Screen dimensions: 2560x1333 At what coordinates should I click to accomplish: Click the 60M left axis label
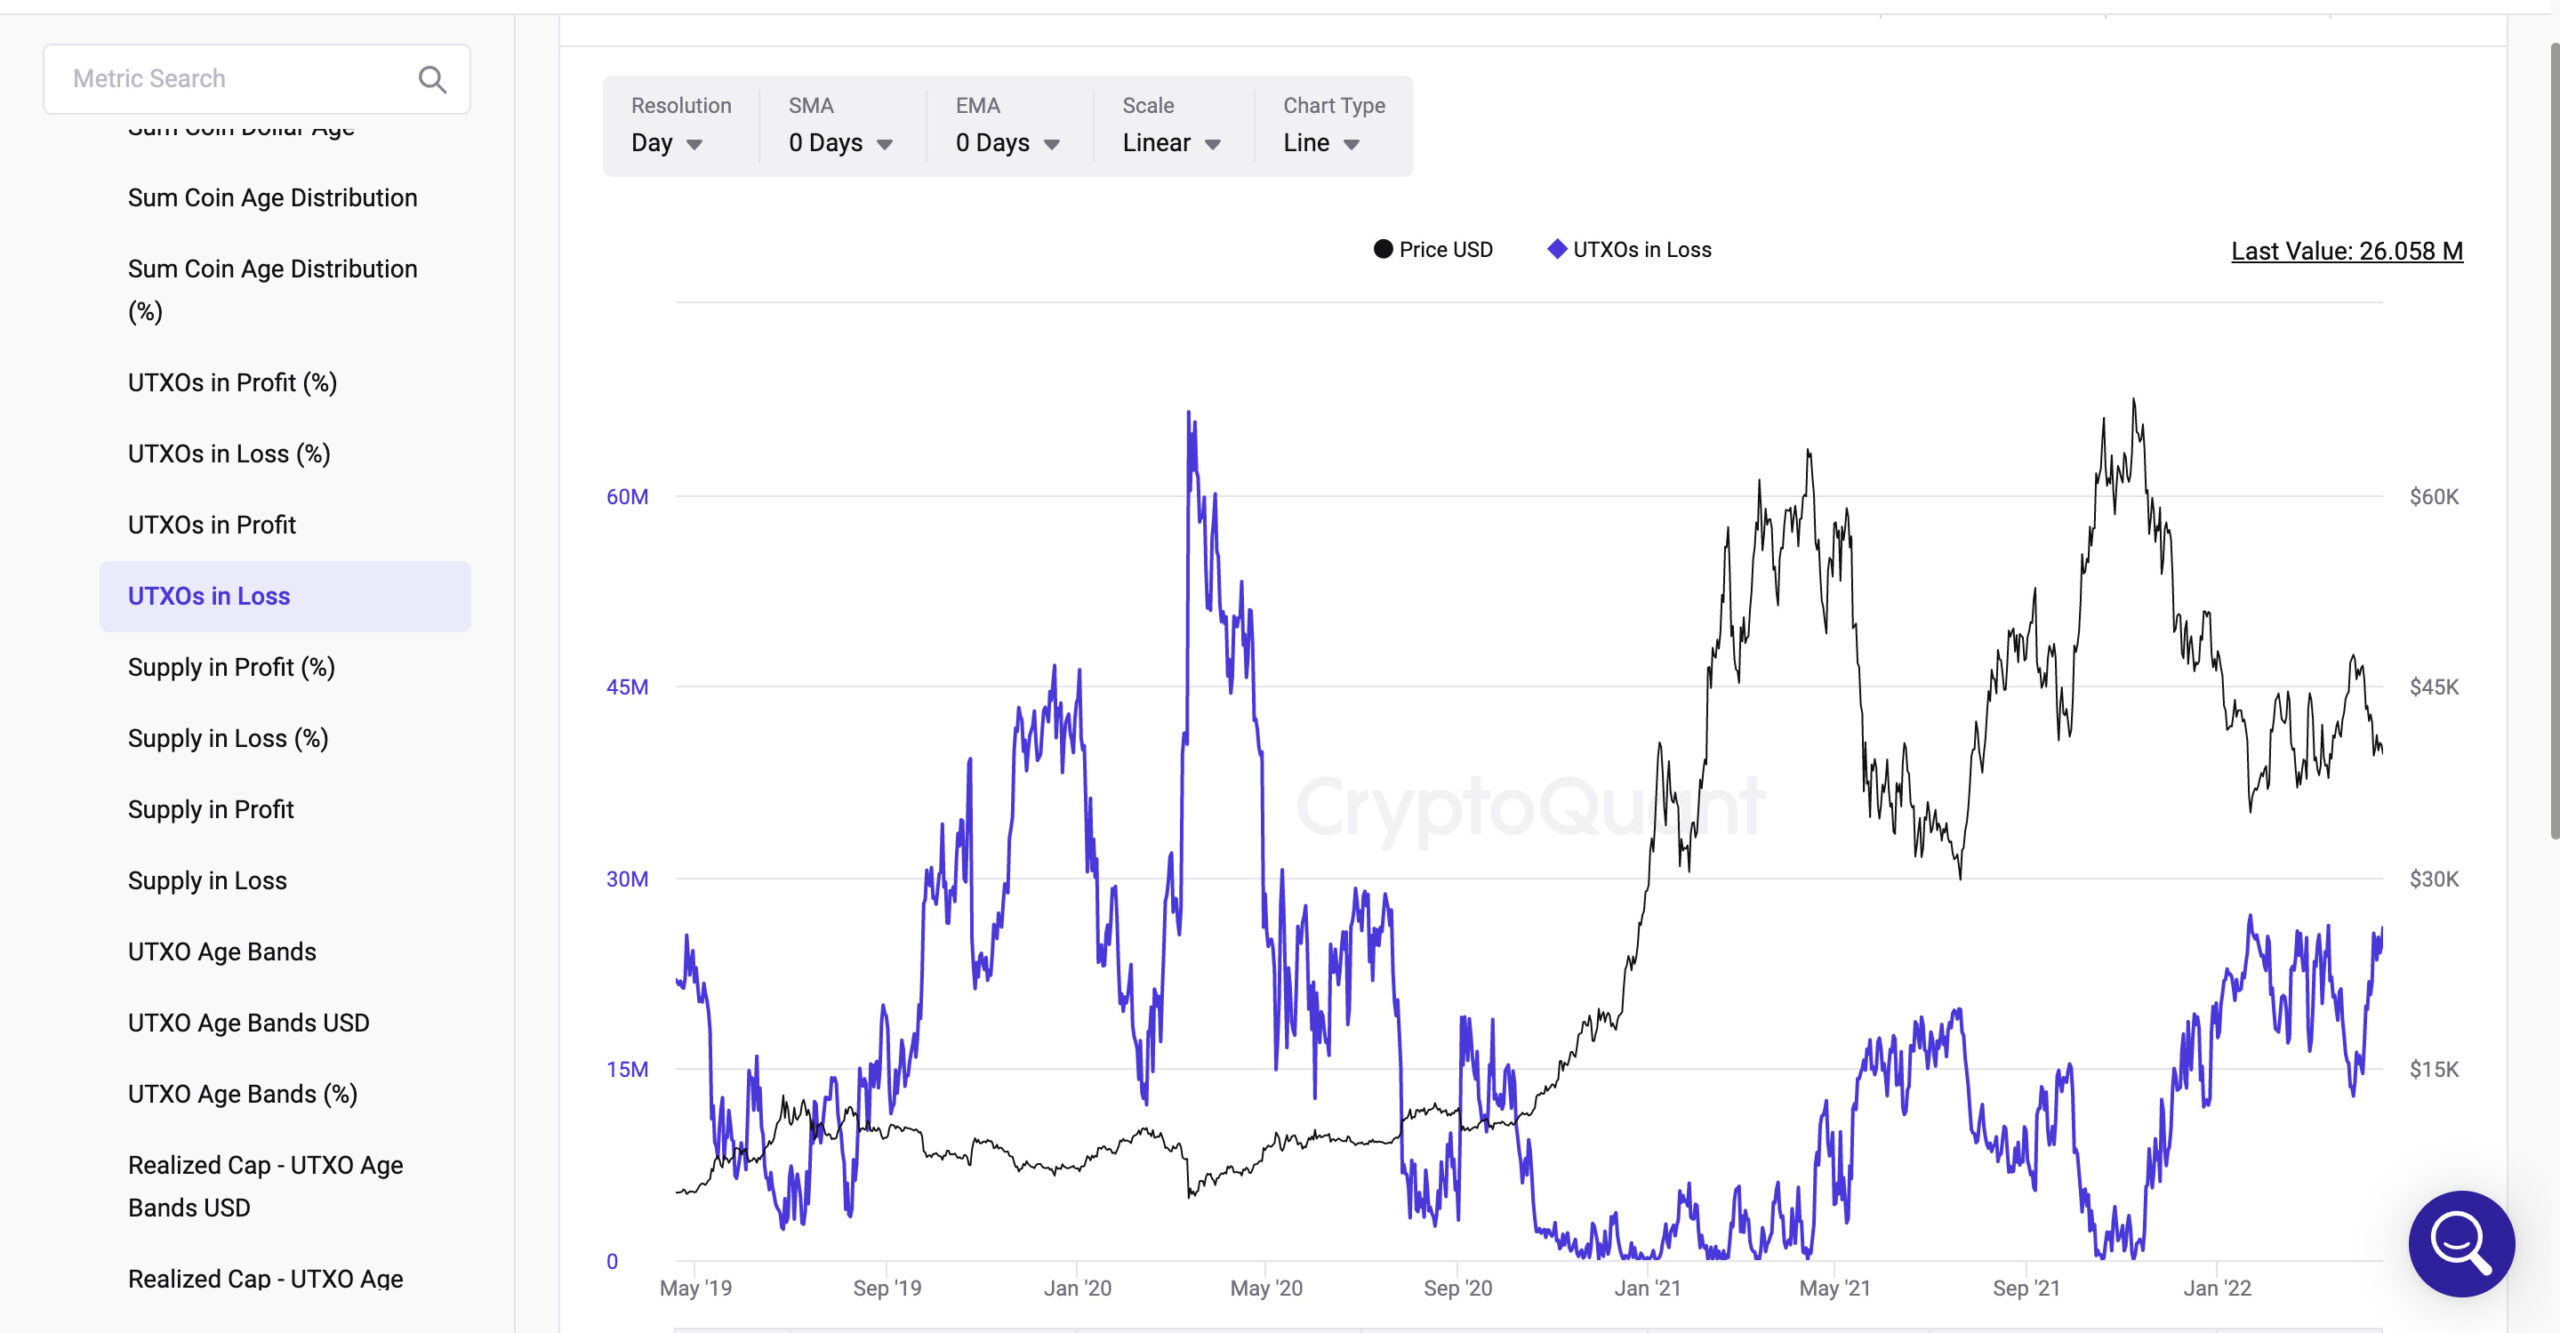click(627, 497)
